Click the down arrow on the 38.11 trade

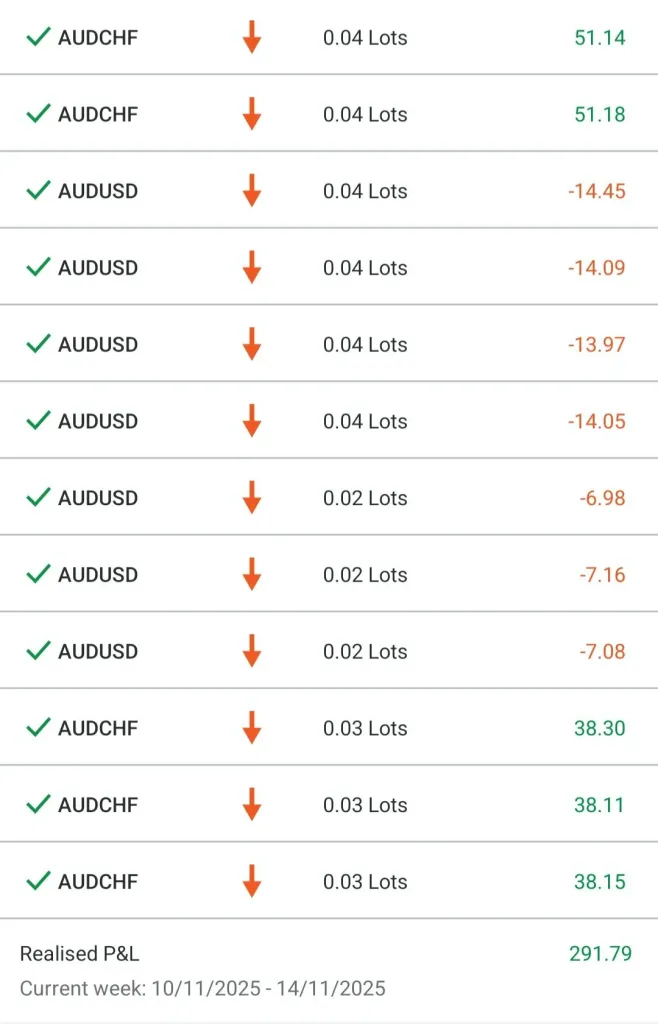[252, 804]
